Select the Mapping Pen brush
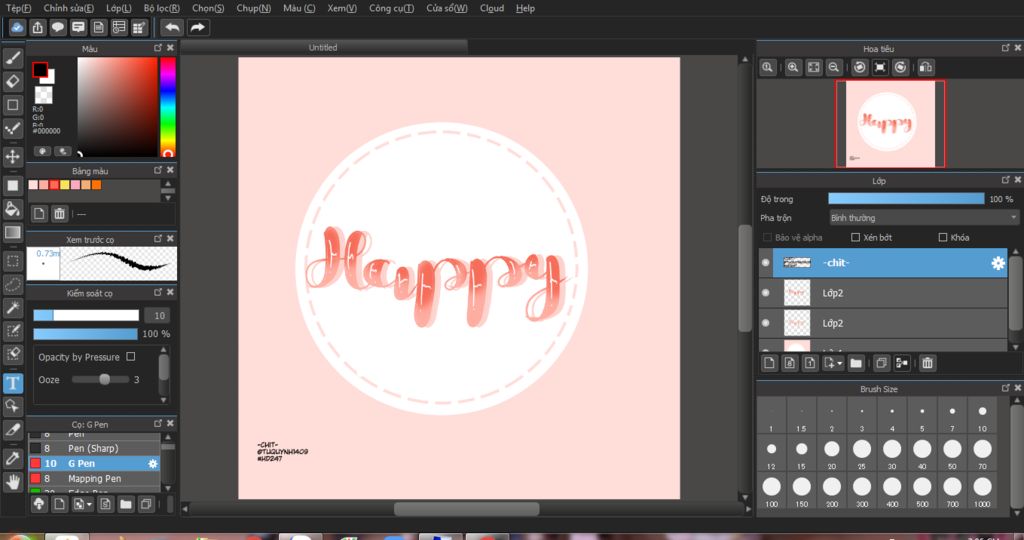 94,479
